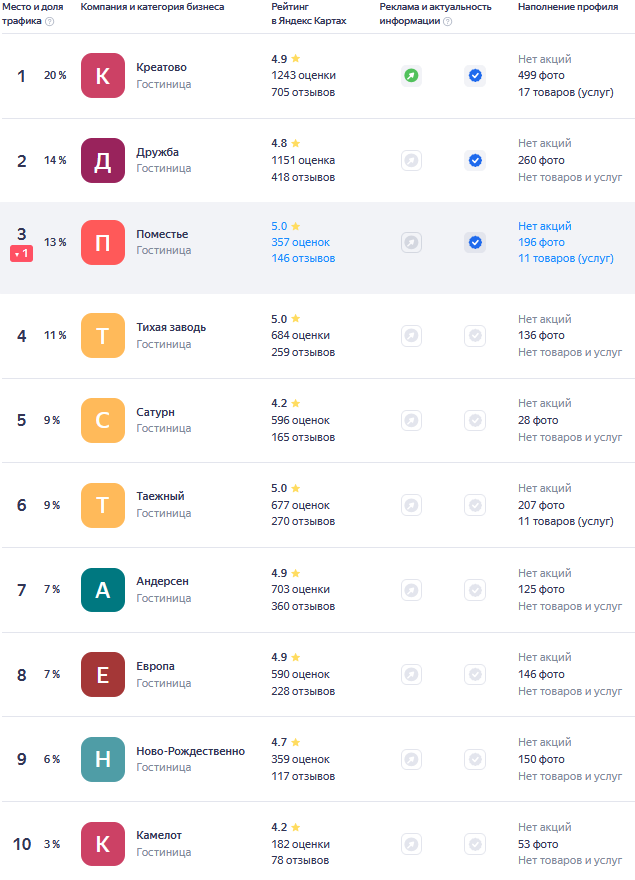
Task: Click gray verification badge for Ново-Рождественно
Action: (x=475, y=759)
